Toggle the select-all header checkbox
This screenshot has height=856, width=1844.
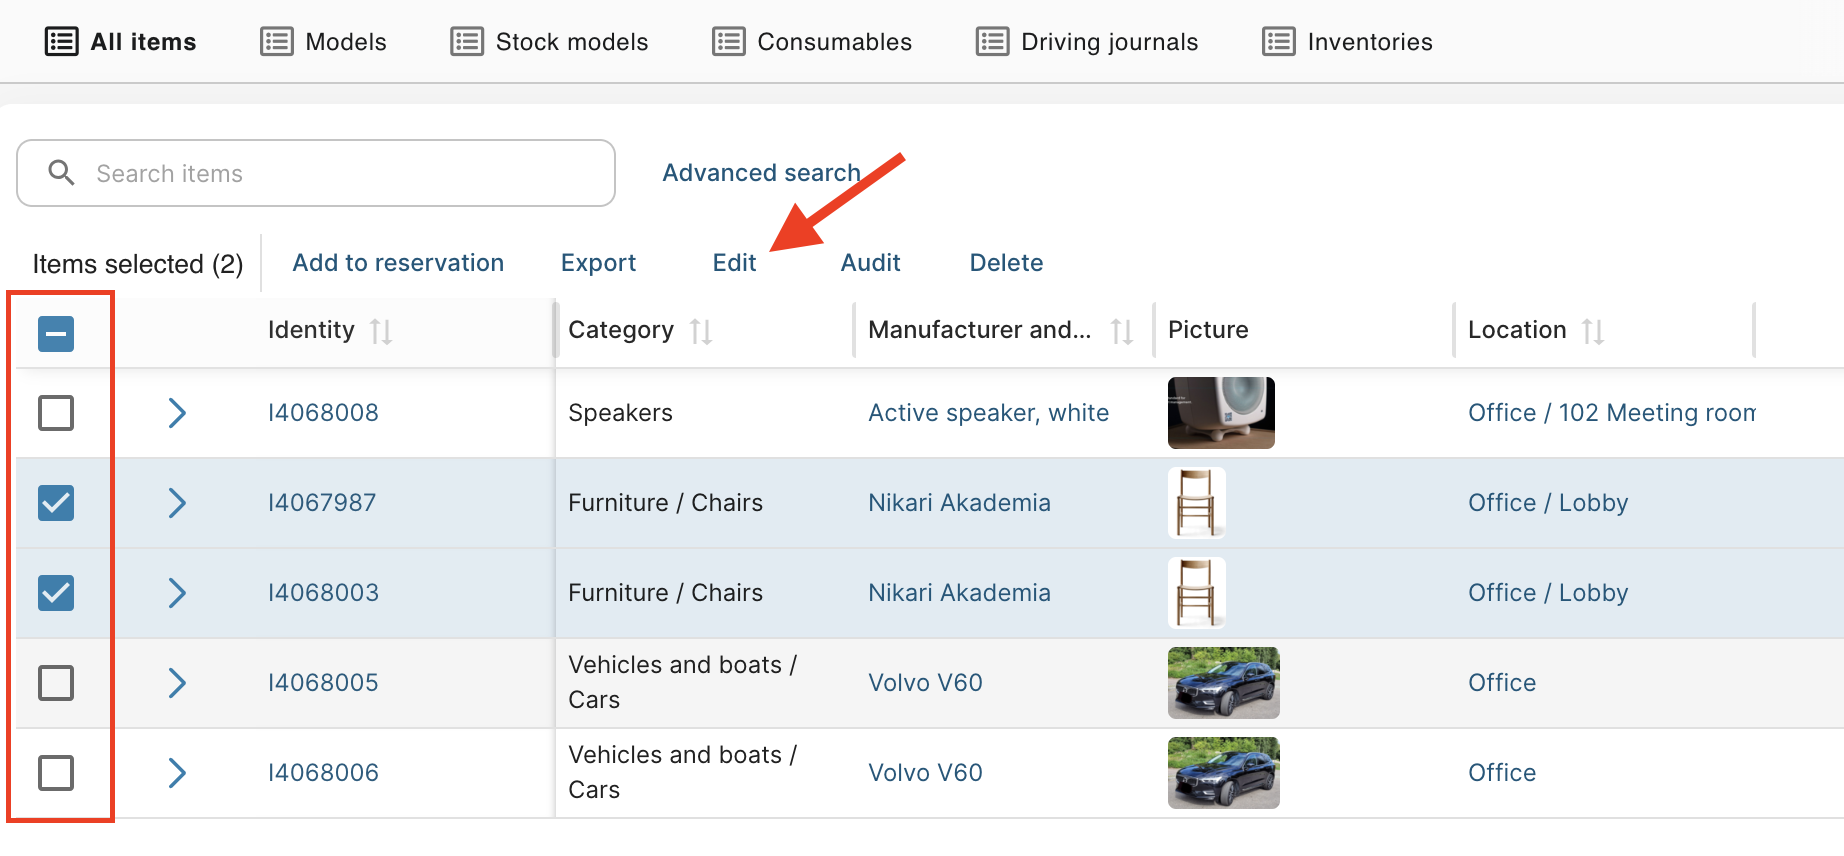56,333
